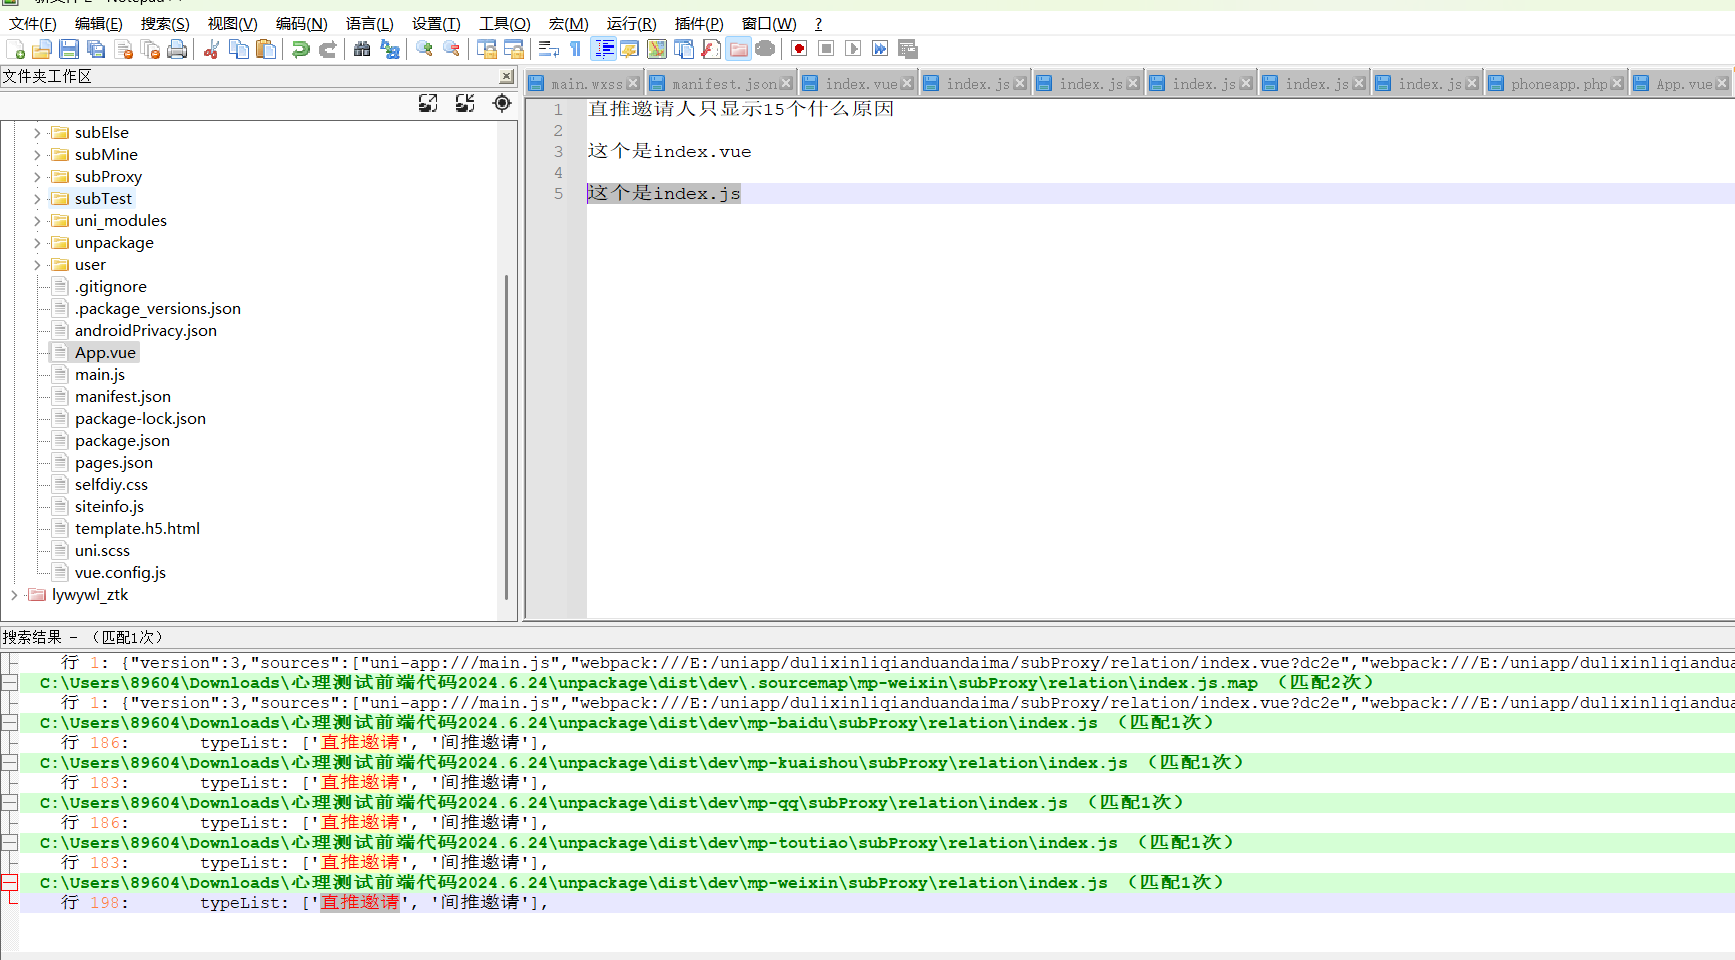This screenshot has height=960, width=1735.
Task: Open the 搜索(S) menu
Action: (165, 23)
